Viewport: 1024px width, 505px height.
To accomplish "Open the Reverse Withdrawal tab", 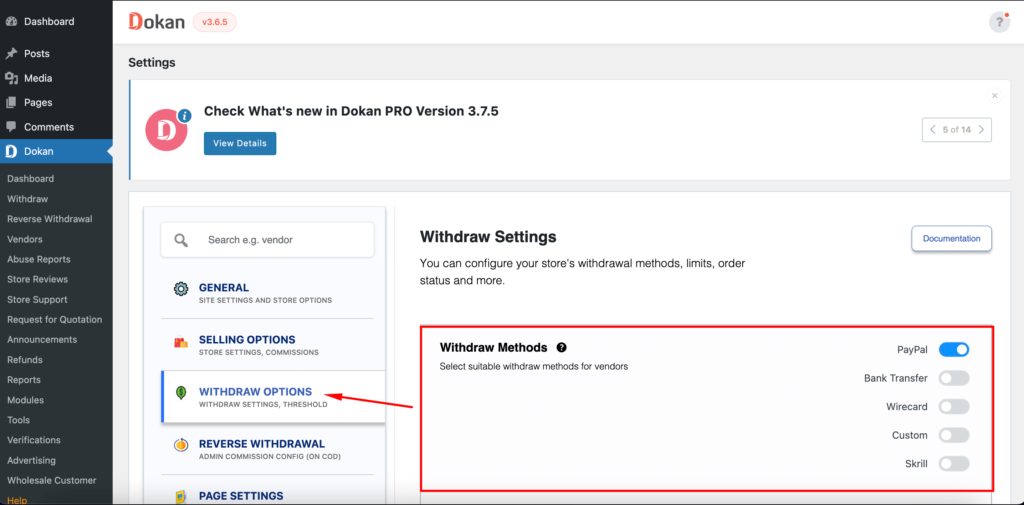I will pyautogui.click(x=267, y=449).
